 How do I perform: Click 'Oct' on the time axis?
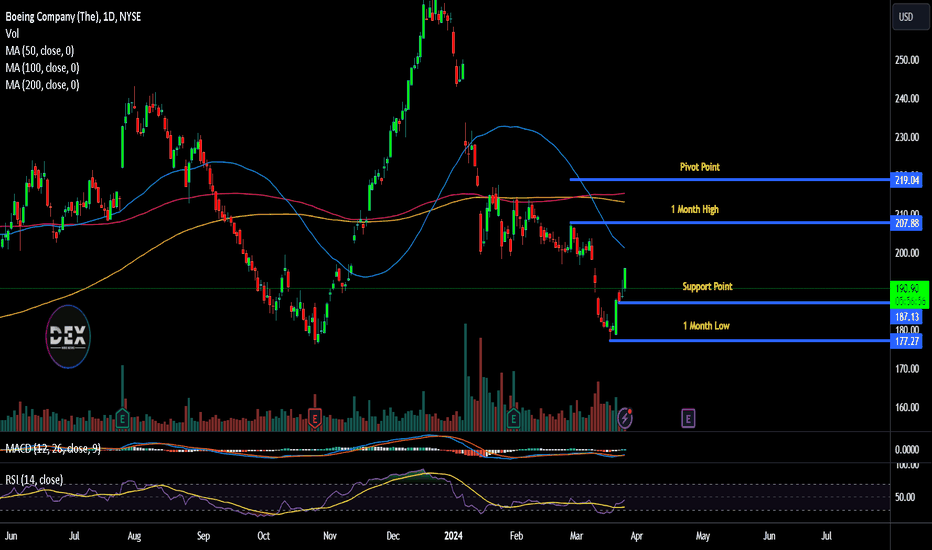point(263,536)
